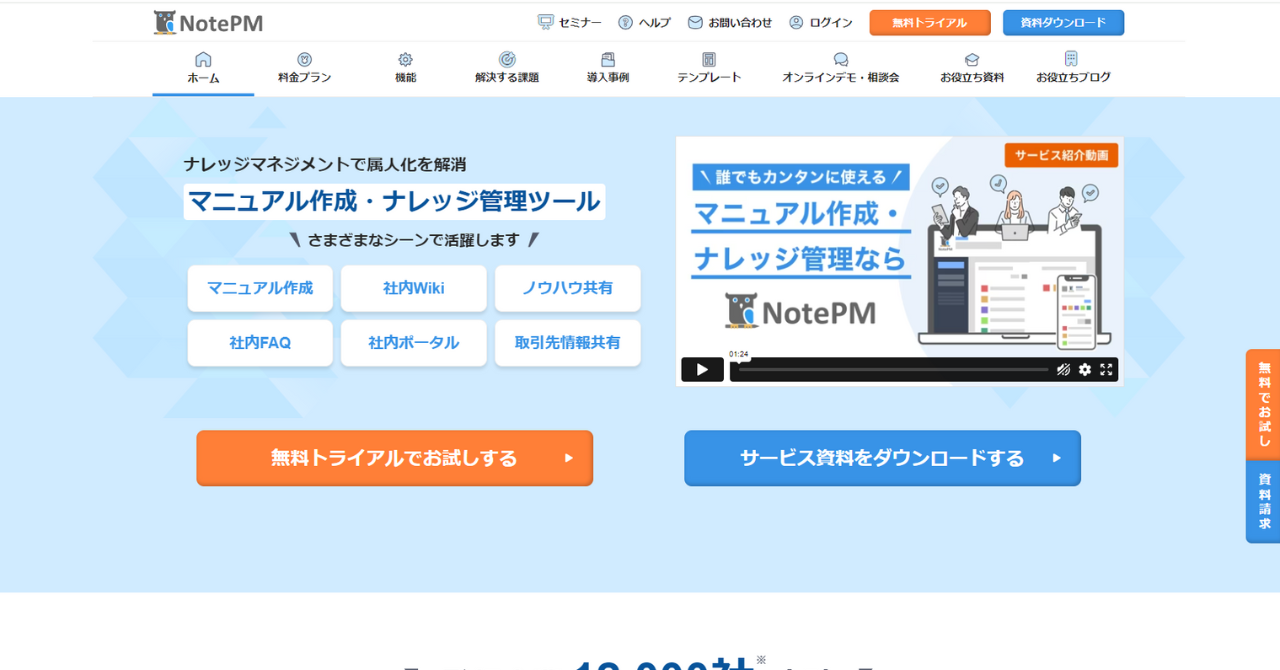Click サービス資料をダウンロードする blue button

click(x=882, y=458)
